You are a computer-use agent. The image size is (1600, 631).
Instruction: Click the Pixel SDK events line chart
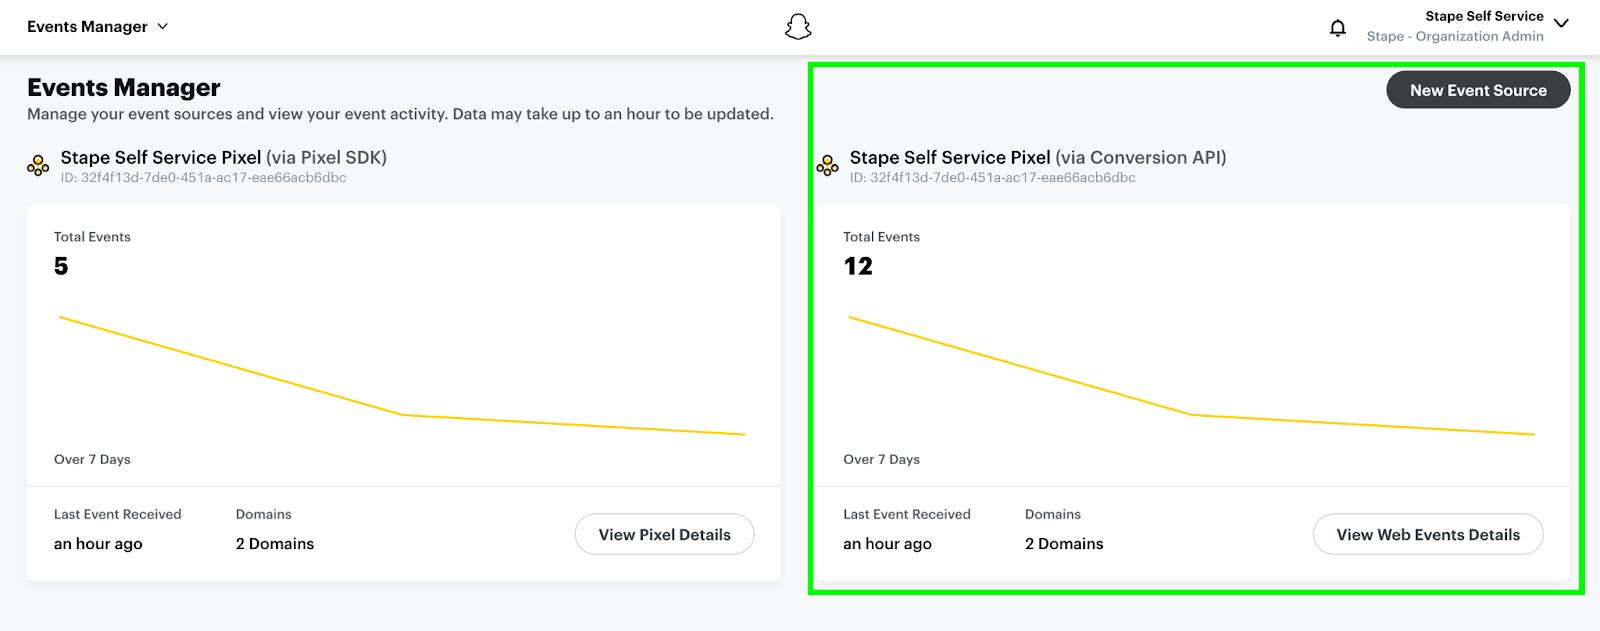[x=402, y=376]
